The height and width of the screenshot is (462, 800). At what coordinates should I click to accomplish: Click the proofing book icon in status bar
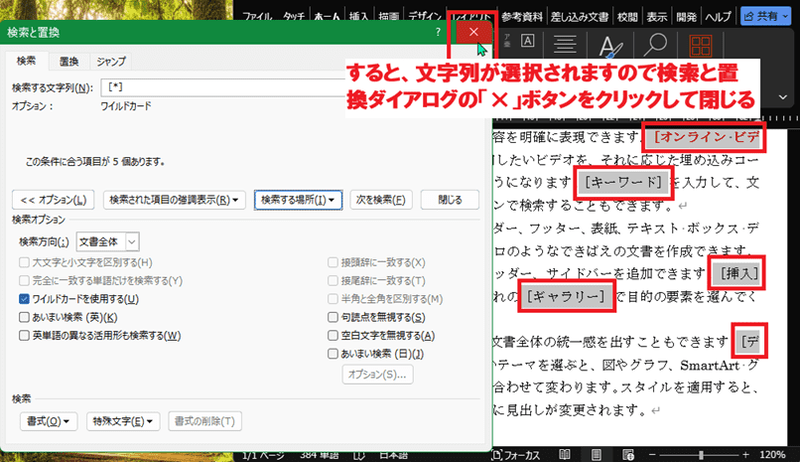[359, 455]
